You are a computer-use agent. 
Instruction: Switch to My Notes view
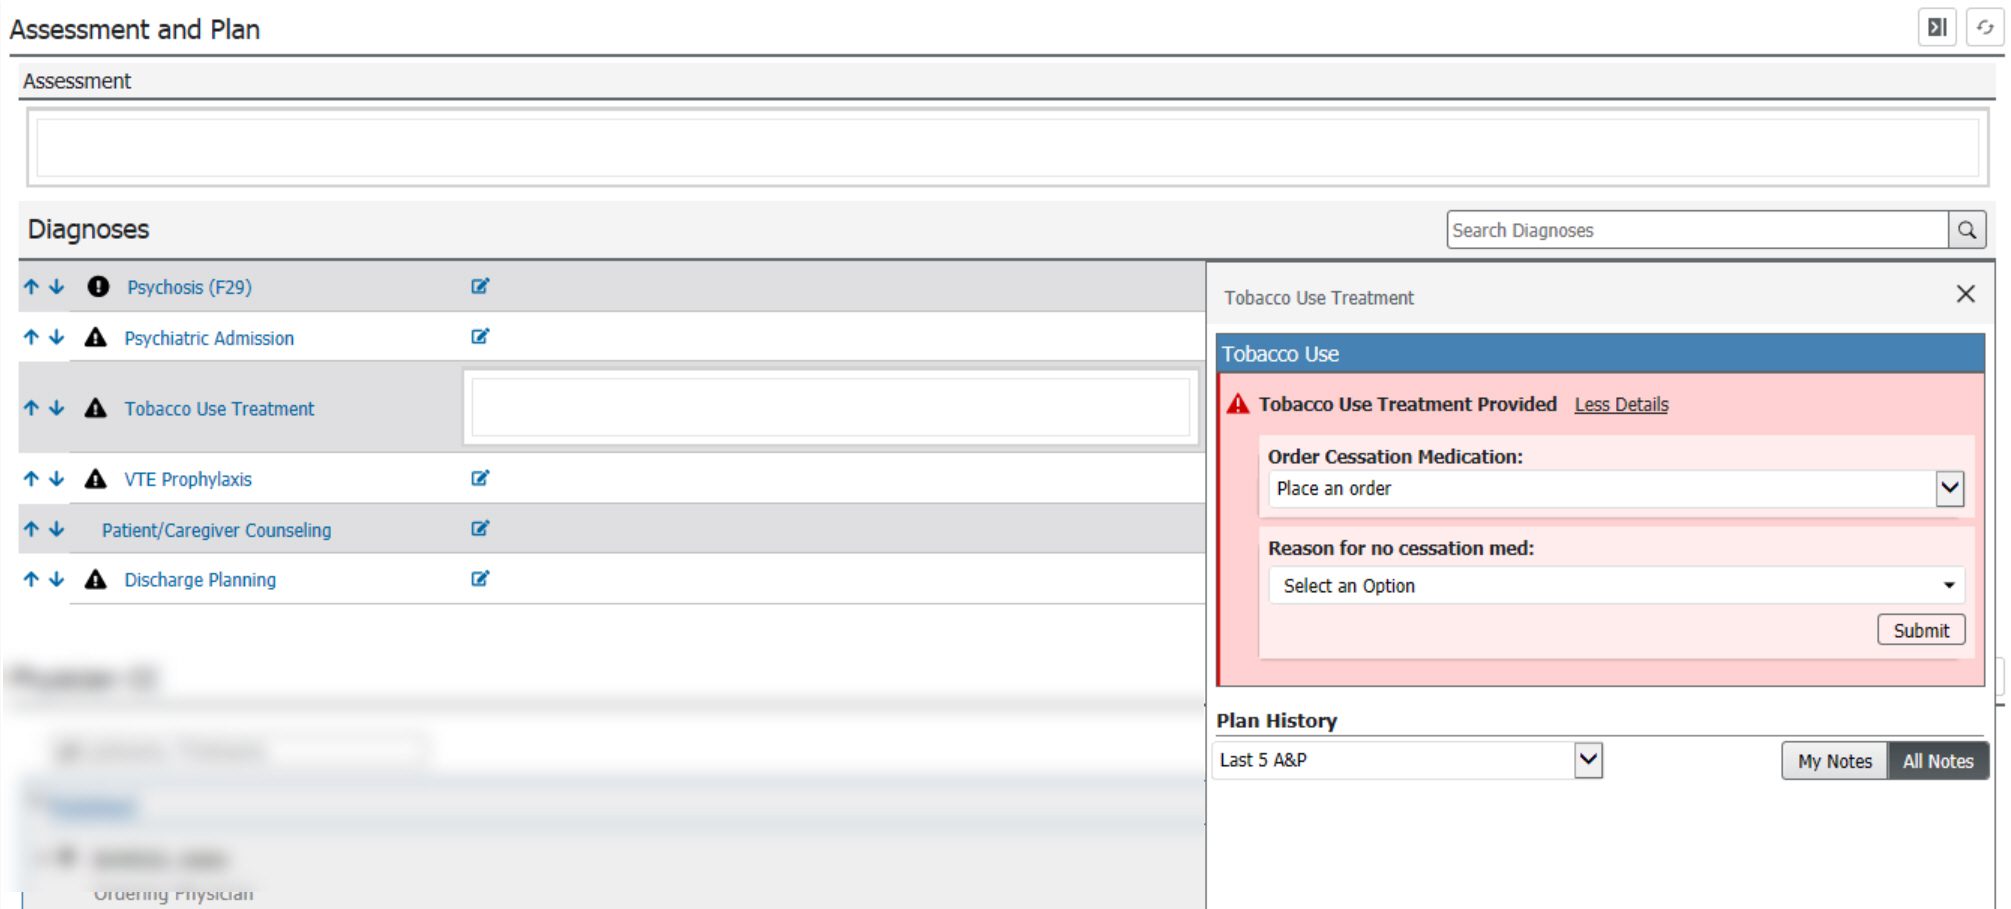click(1834, 761)
